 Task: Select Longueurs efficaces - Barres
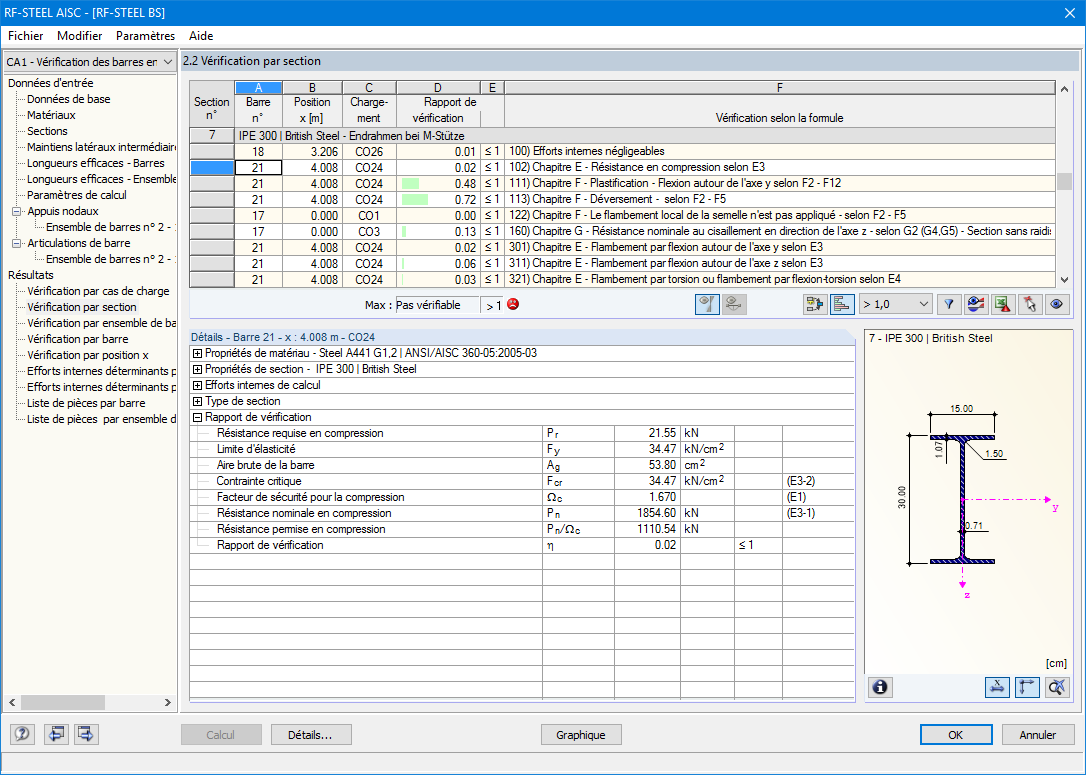pos(96,163)
